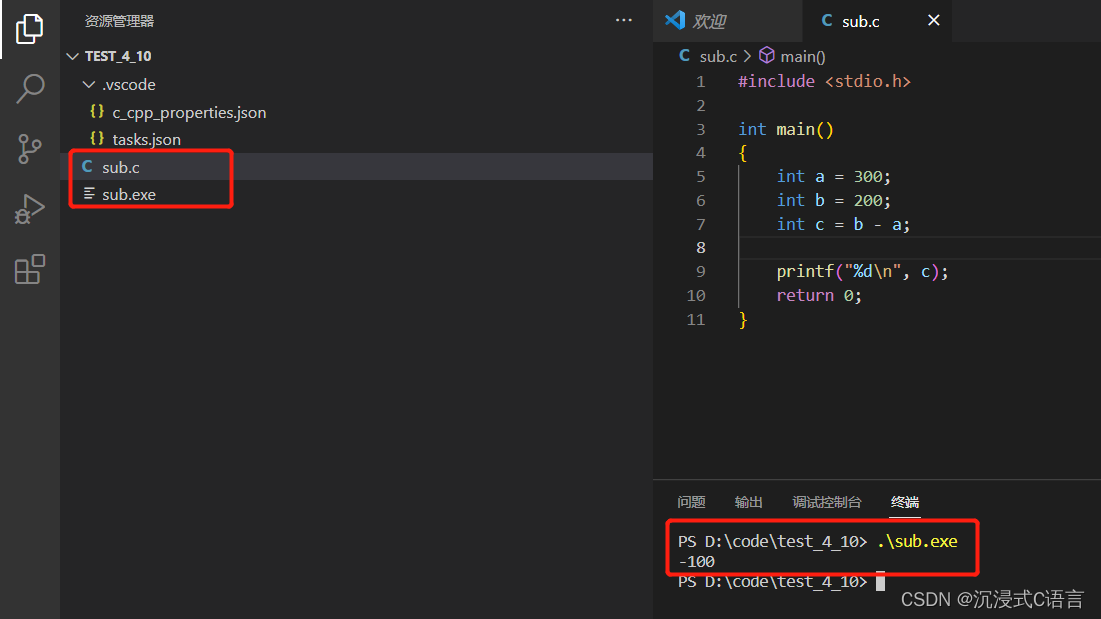Click the VS Code logo on the 欢迎 tab

coord(675,20)
